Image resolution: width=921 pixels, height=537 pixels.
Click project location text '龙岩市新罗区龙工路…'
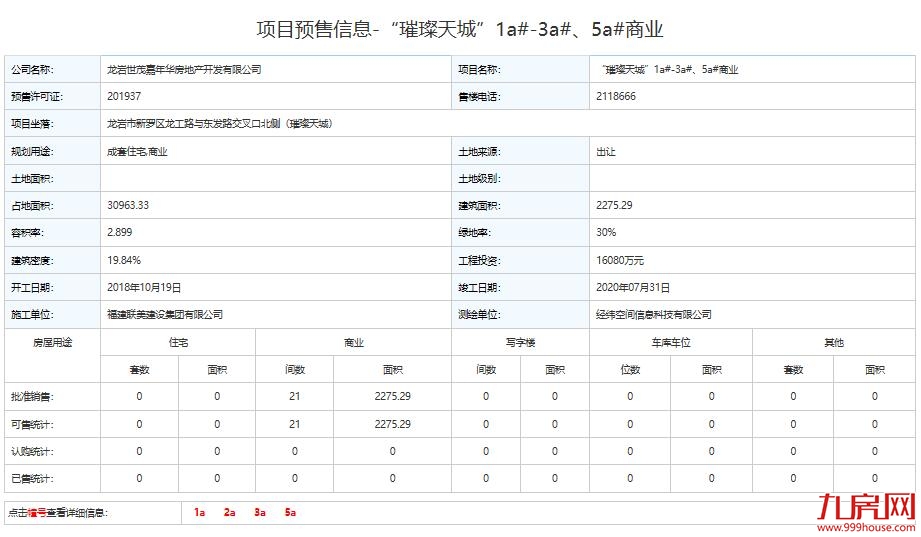click(x=220, y=123)
